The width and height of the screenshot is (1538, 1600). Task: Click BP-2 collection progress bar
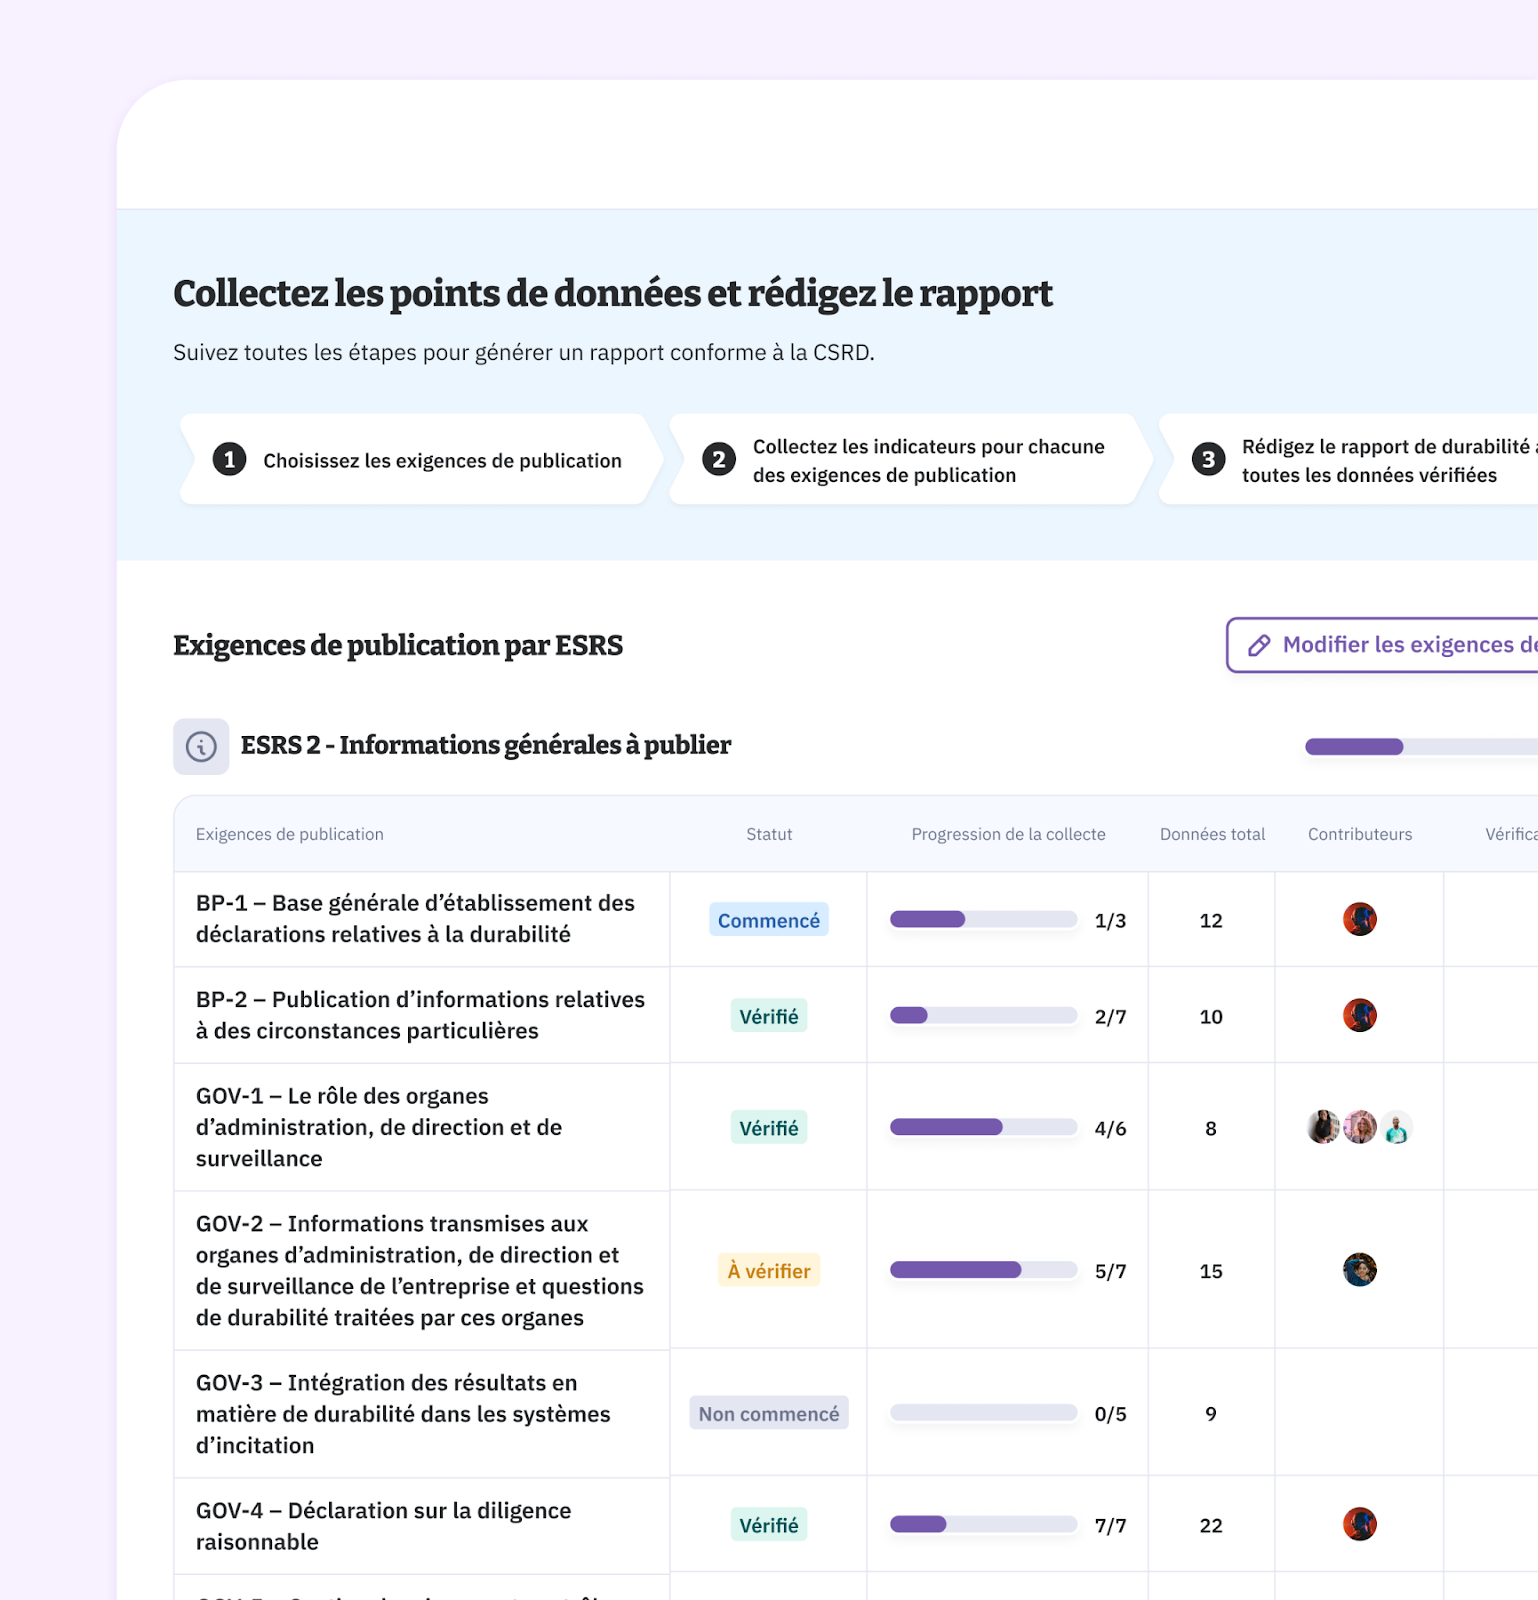[984, 1016]
